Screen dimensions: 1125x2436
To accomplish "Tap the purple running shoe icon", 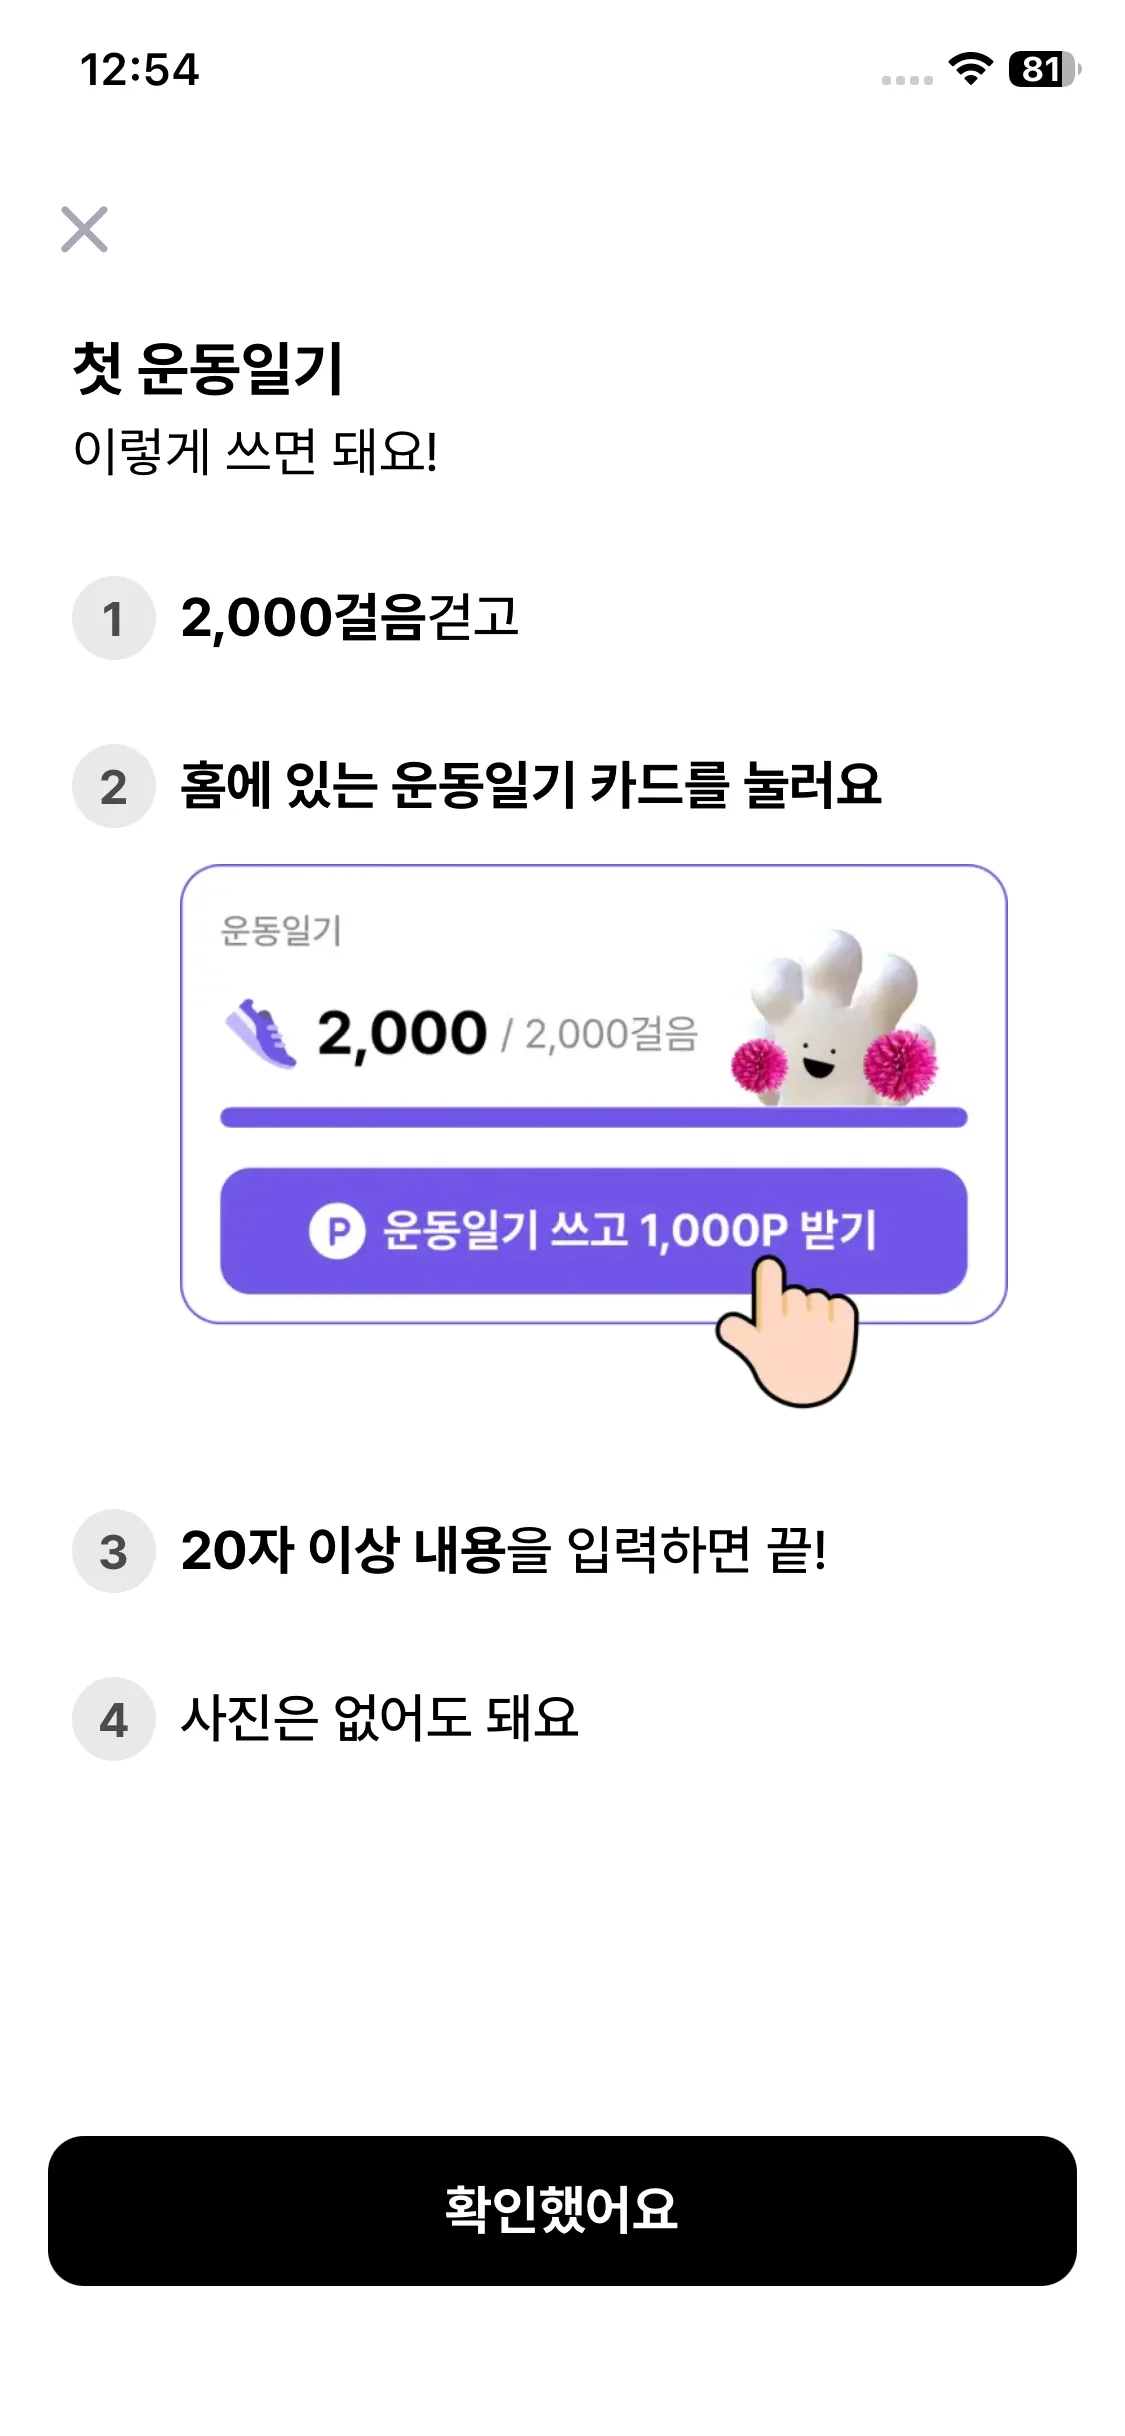I will [x=261, y=1034].
